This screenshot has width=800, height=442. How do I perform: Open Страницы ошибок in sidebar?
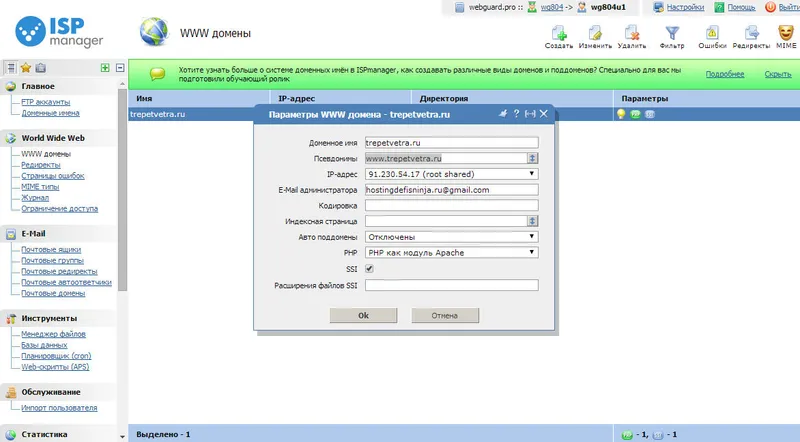53,176
